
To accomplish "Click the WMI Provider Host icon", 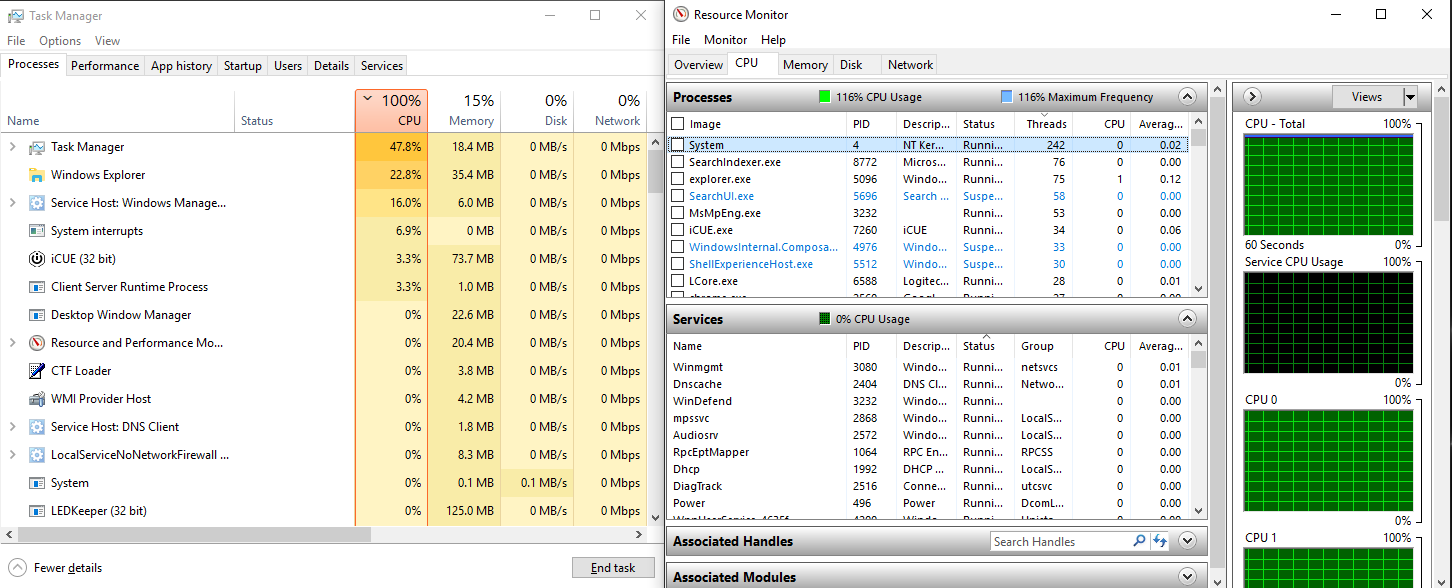I will 37,399.
